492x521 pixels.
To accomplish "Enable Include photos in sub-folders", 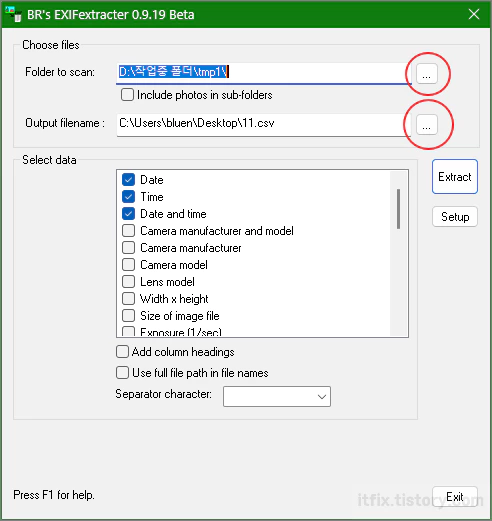I will click(x=127, y=95).
